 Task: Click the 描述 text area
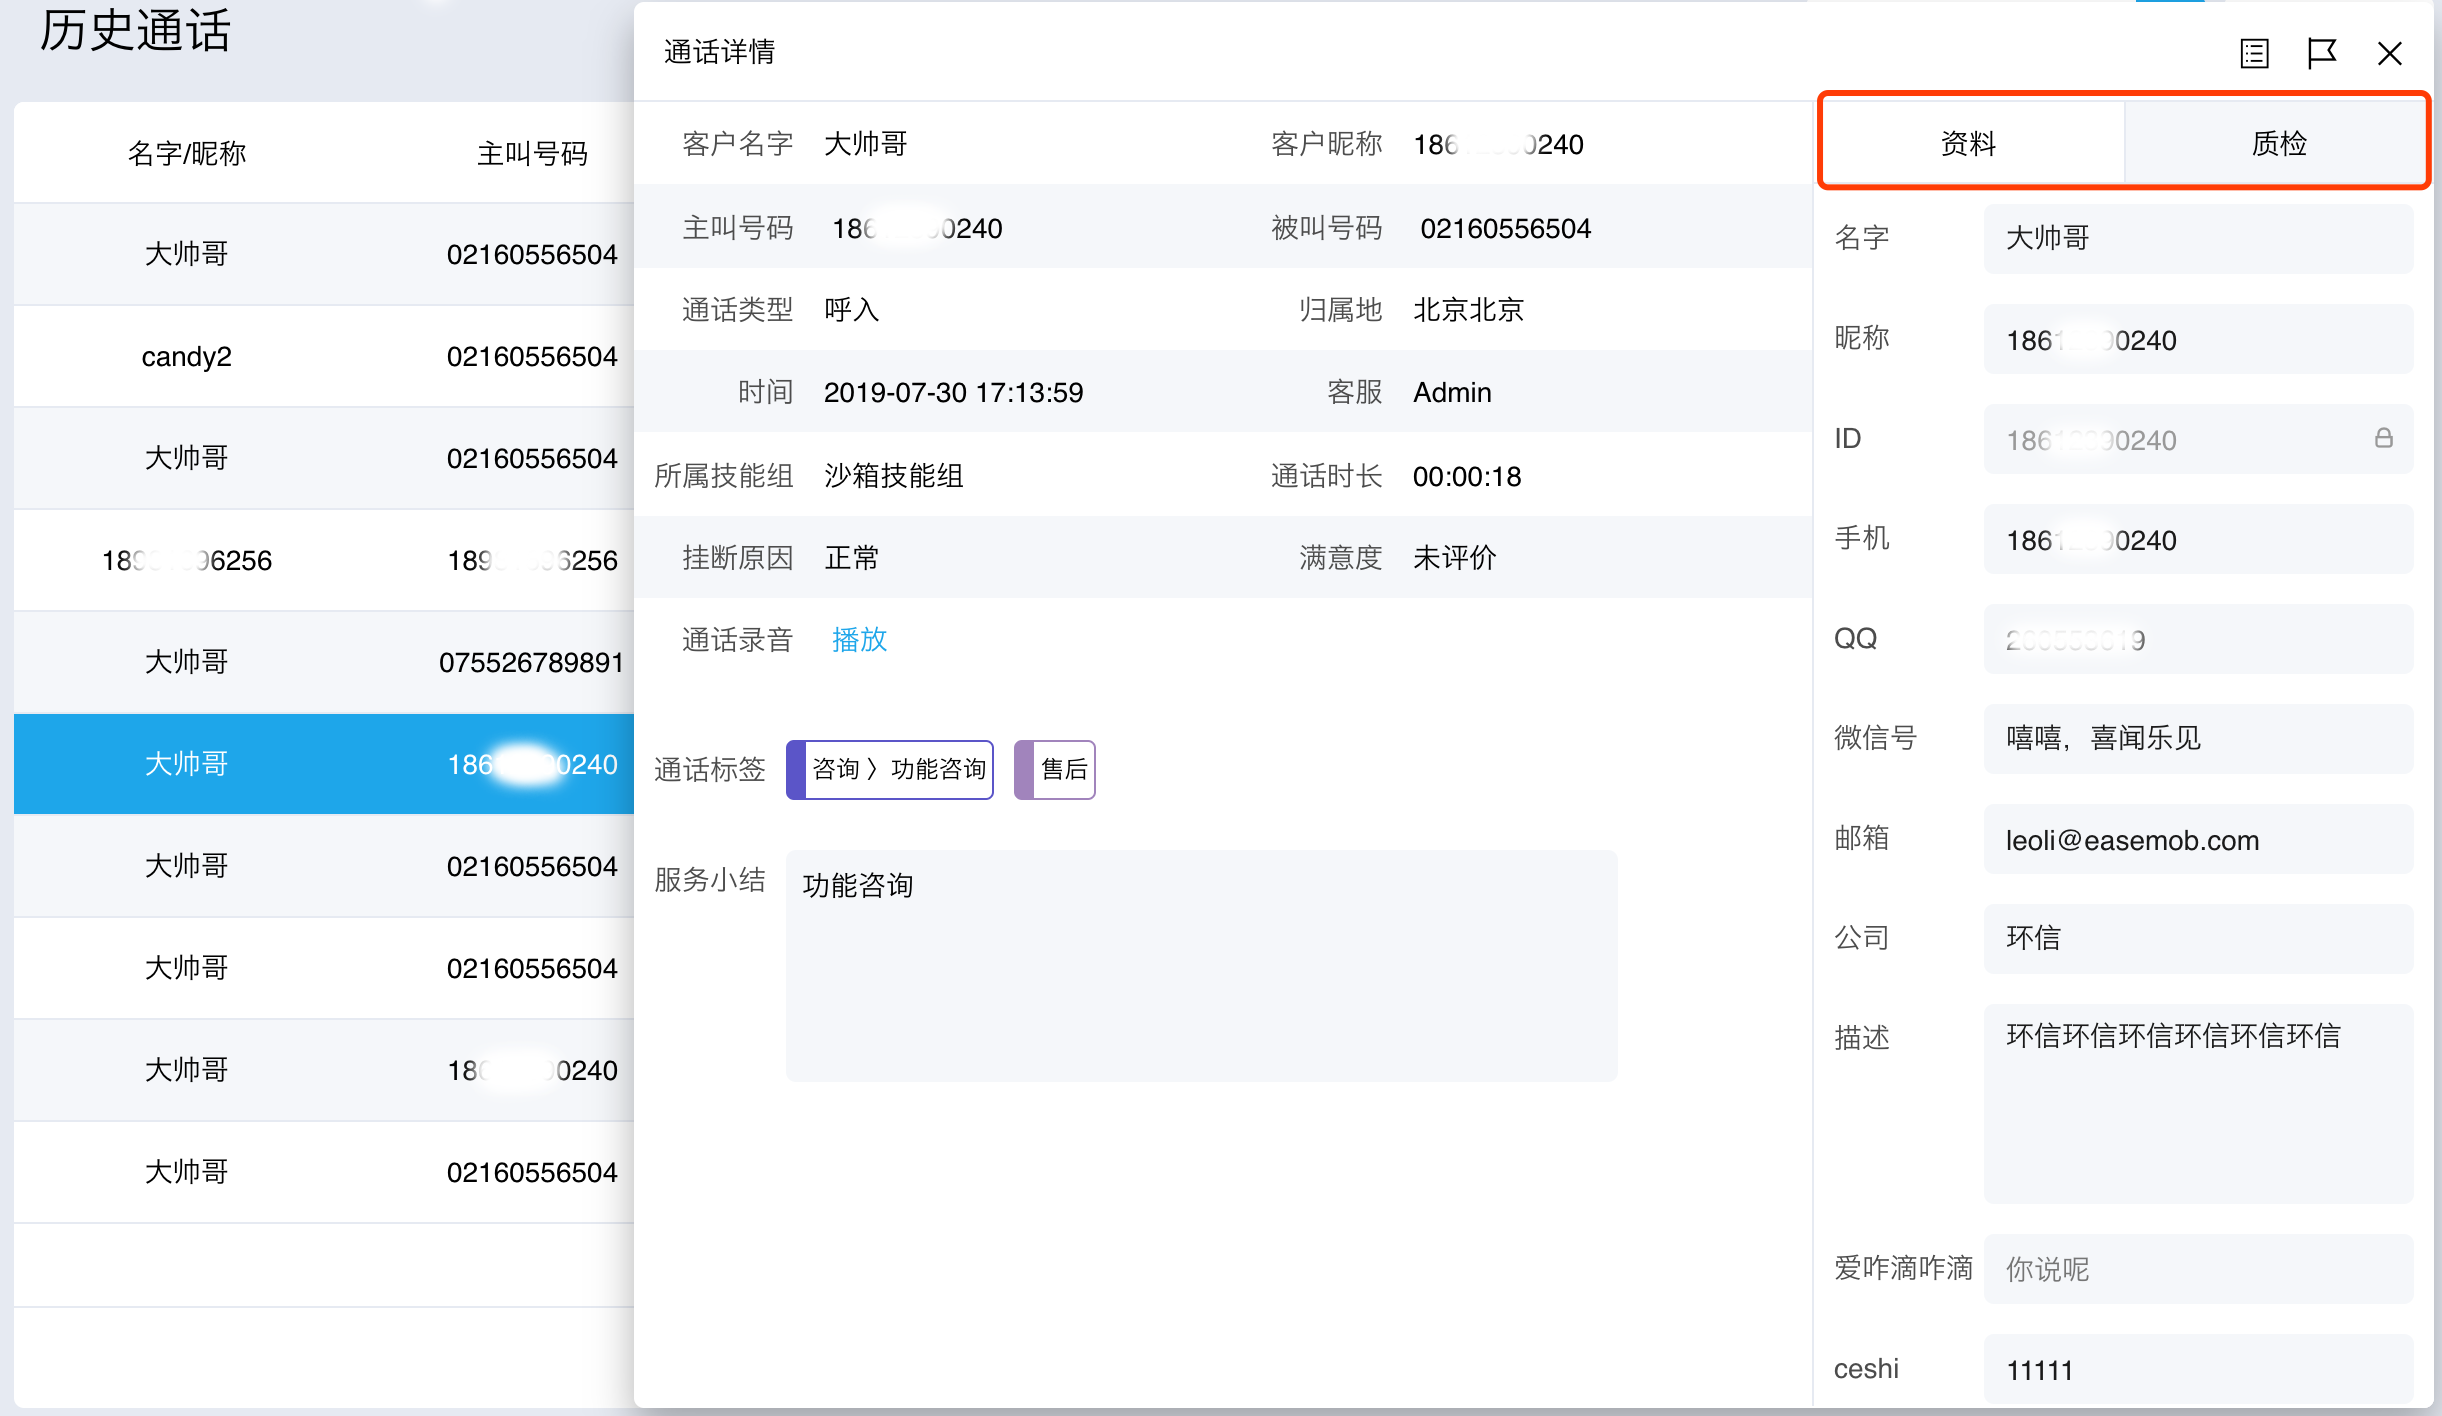2197,1102
